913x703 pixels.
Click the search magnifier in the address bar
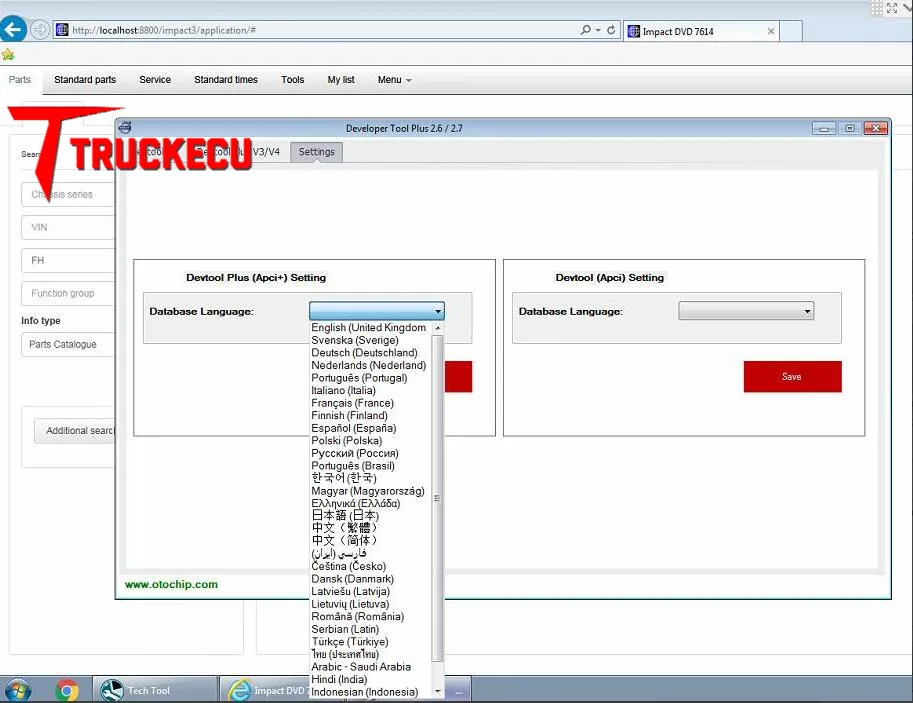[x=586, y=30]
